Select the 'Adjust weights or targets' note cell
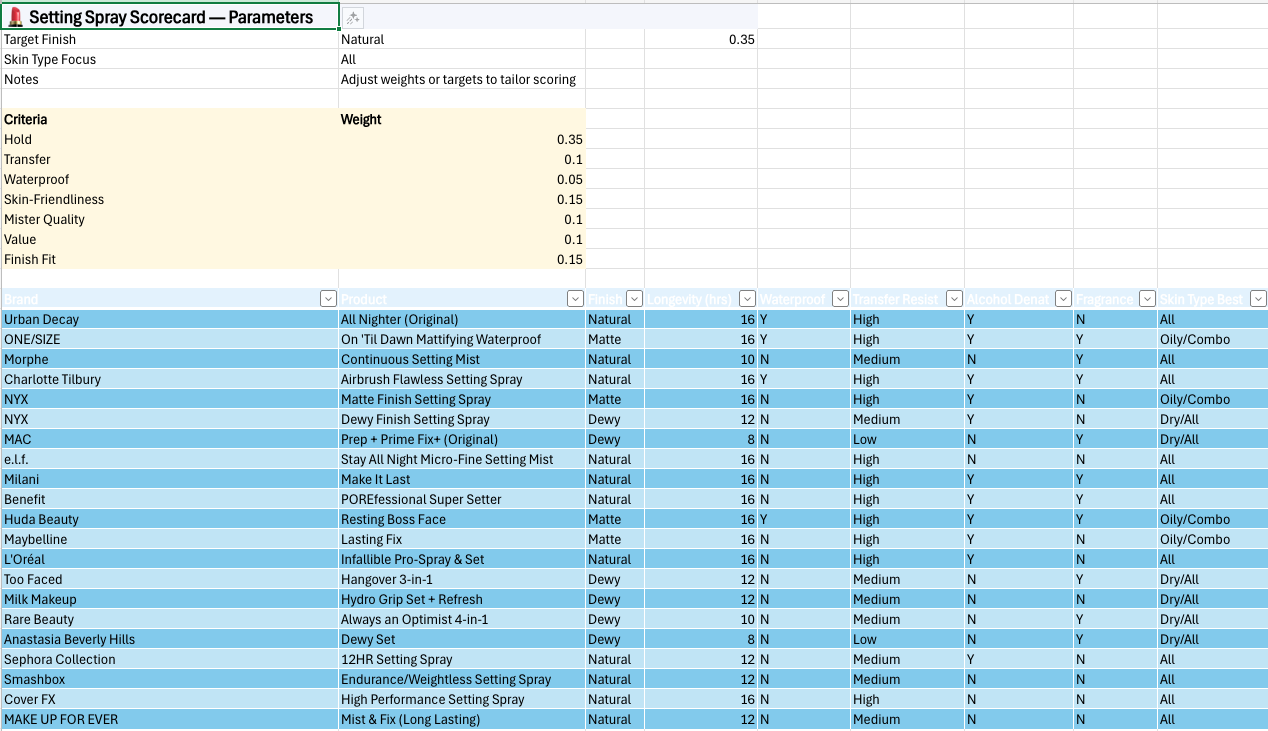This screenshot has width=1268, height=731. (462, 79)
